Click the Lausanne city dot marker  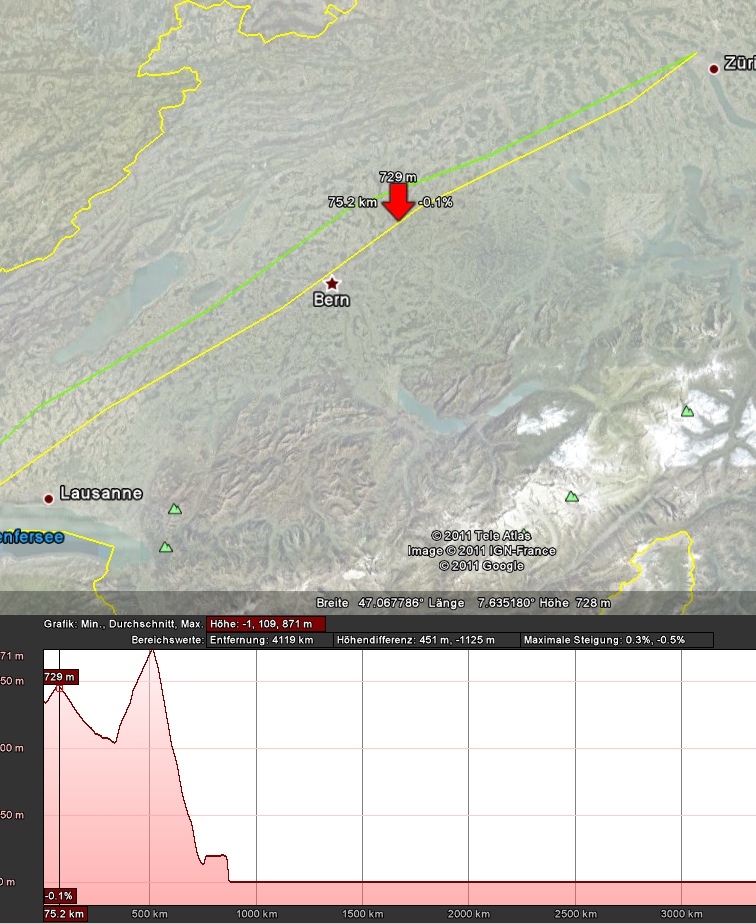[49, 499]
